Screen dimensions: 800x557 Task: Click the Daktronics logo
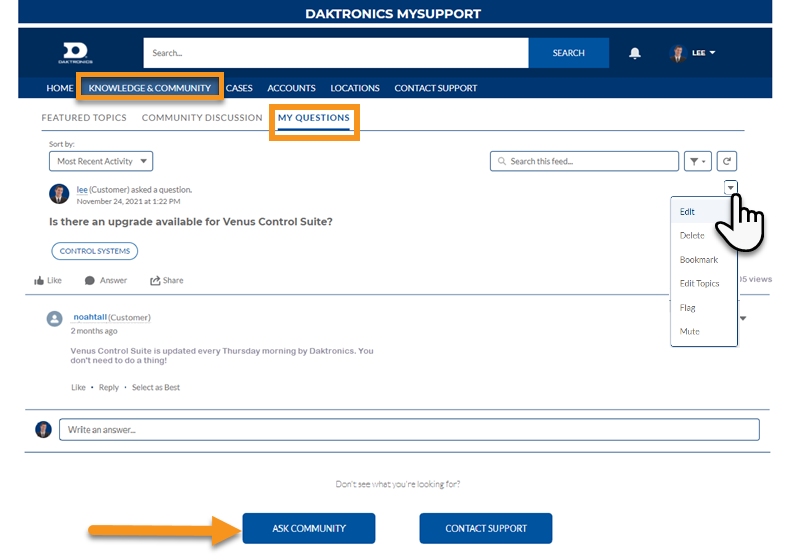pyautogui.click(x=76, y=53)
